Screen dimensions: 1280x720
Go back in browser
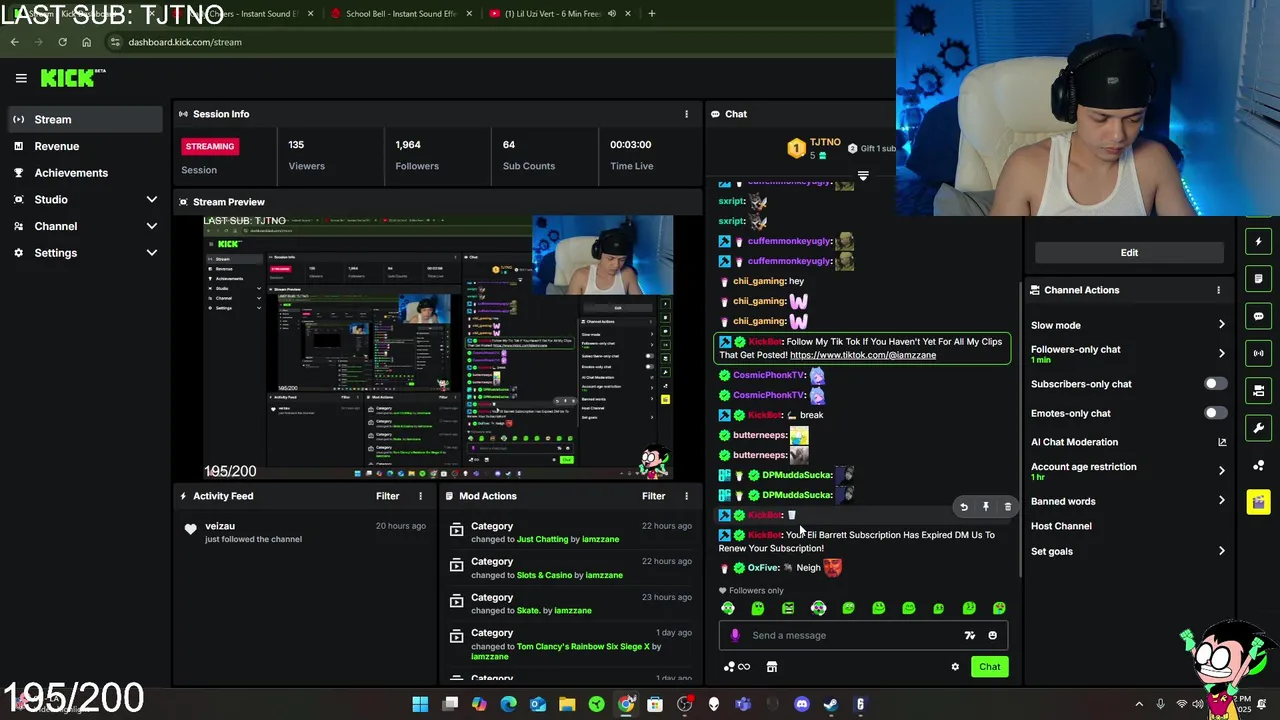pyautogui.click(x=14, y=42)
